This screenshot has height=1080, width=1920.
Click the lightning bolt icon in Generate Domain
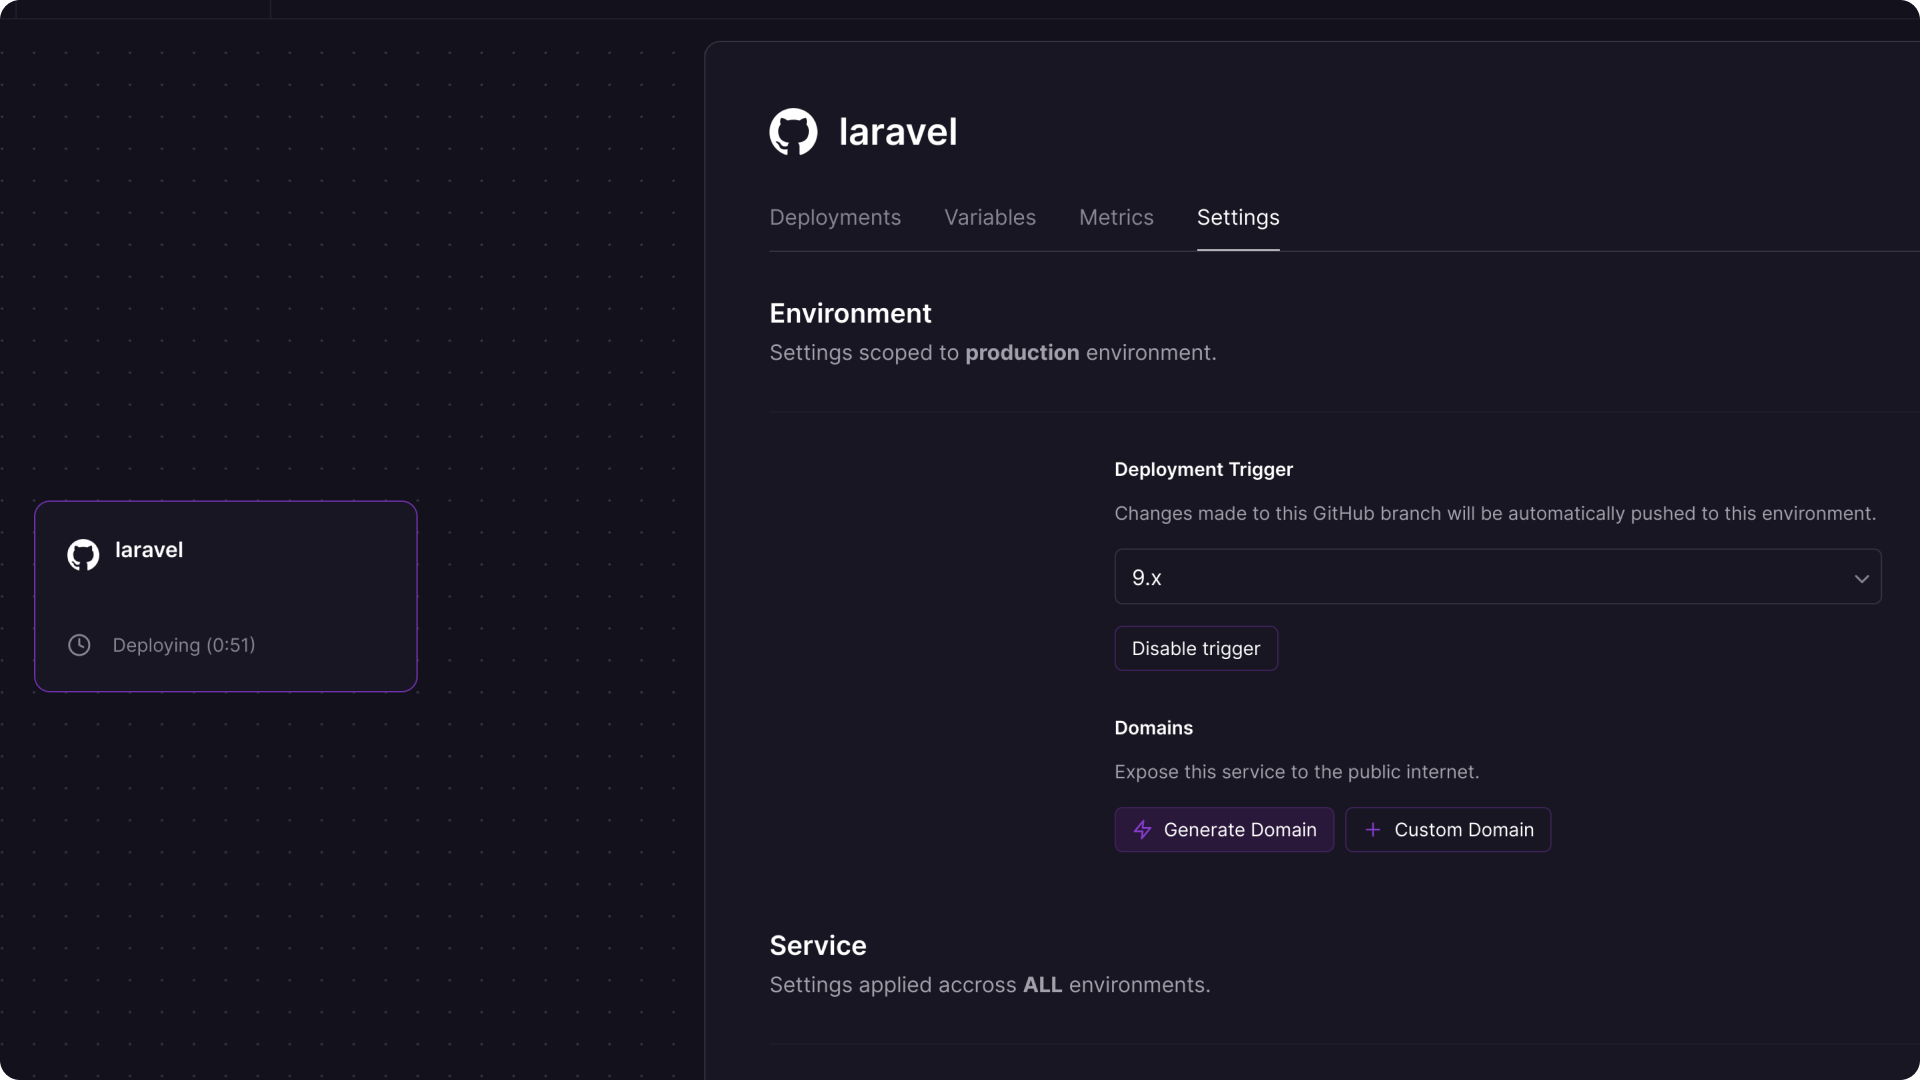point(1142,830)
